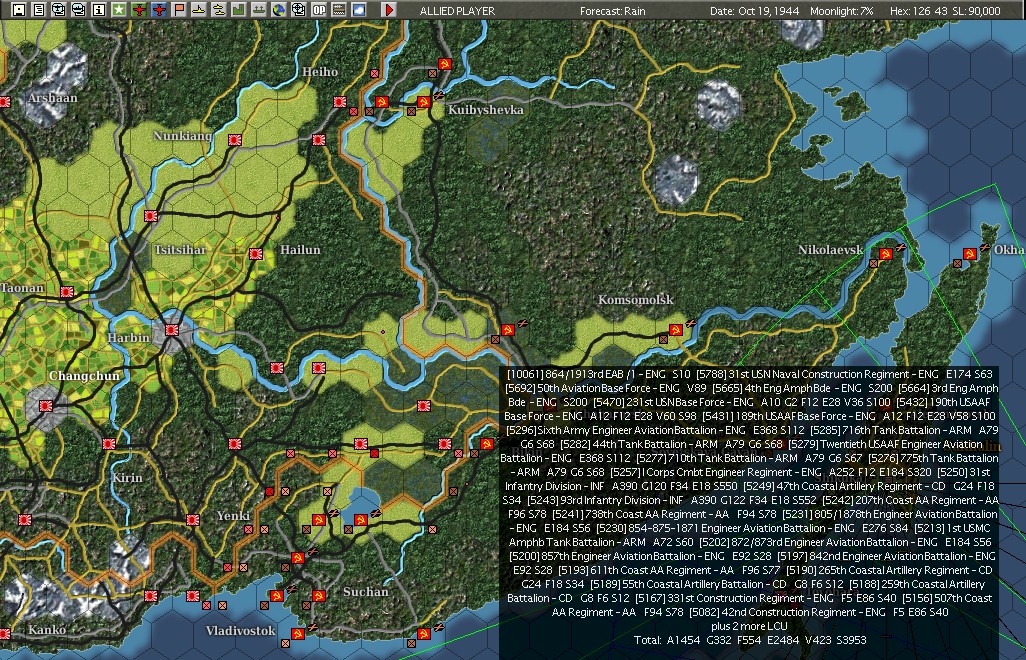Open the OP operations report icon
Screen dimensions: 1026x660
click(x=319, y=10)
